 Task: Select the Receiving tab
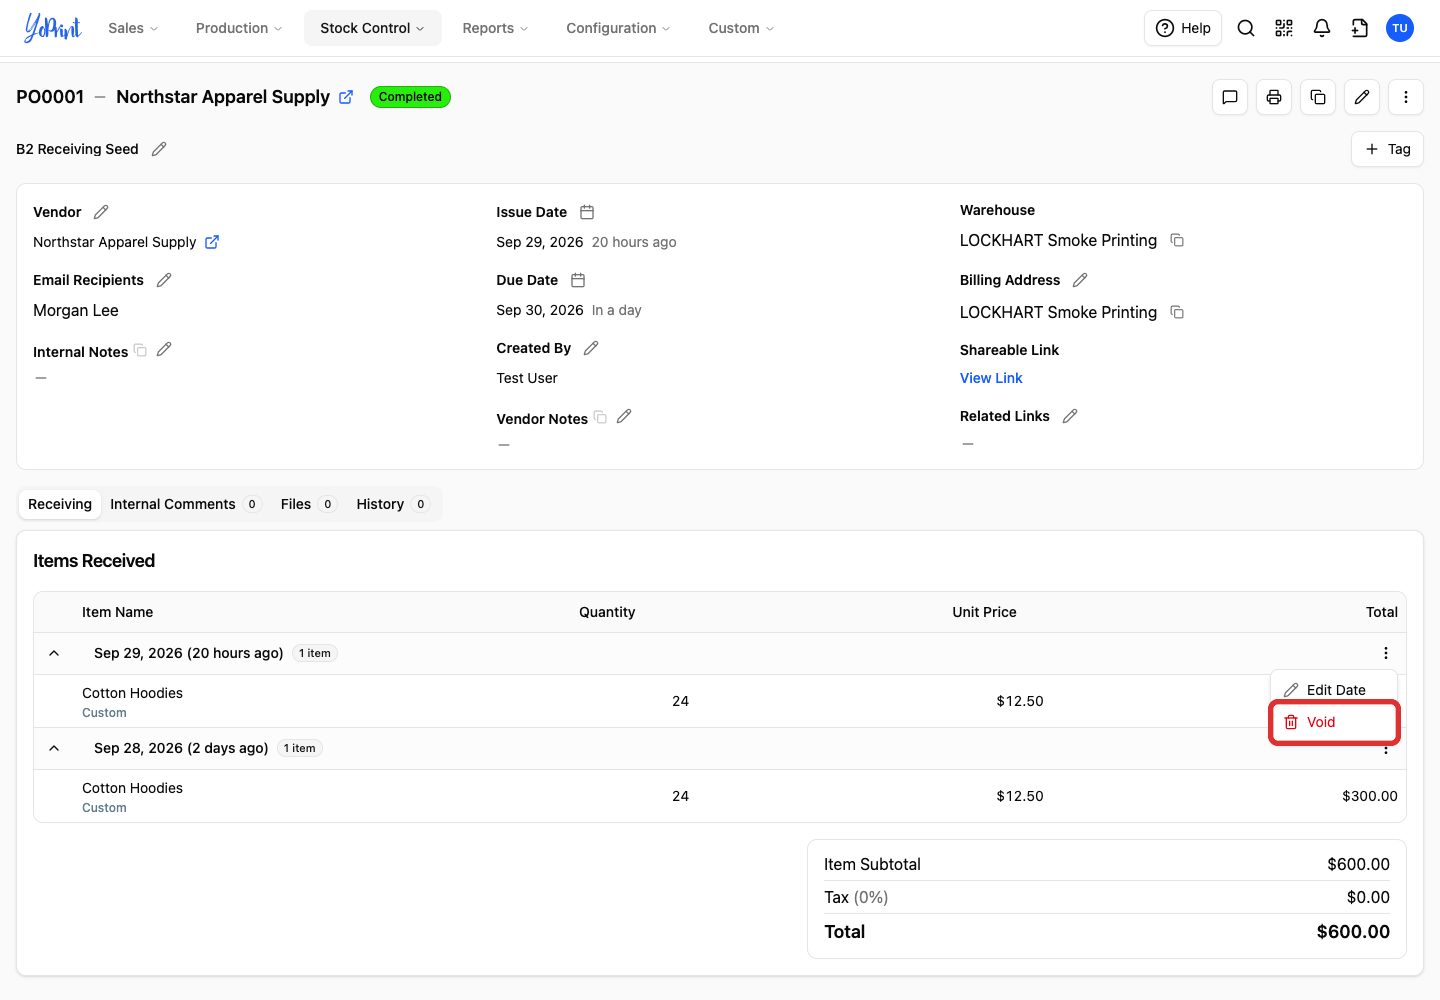point(60,504)
